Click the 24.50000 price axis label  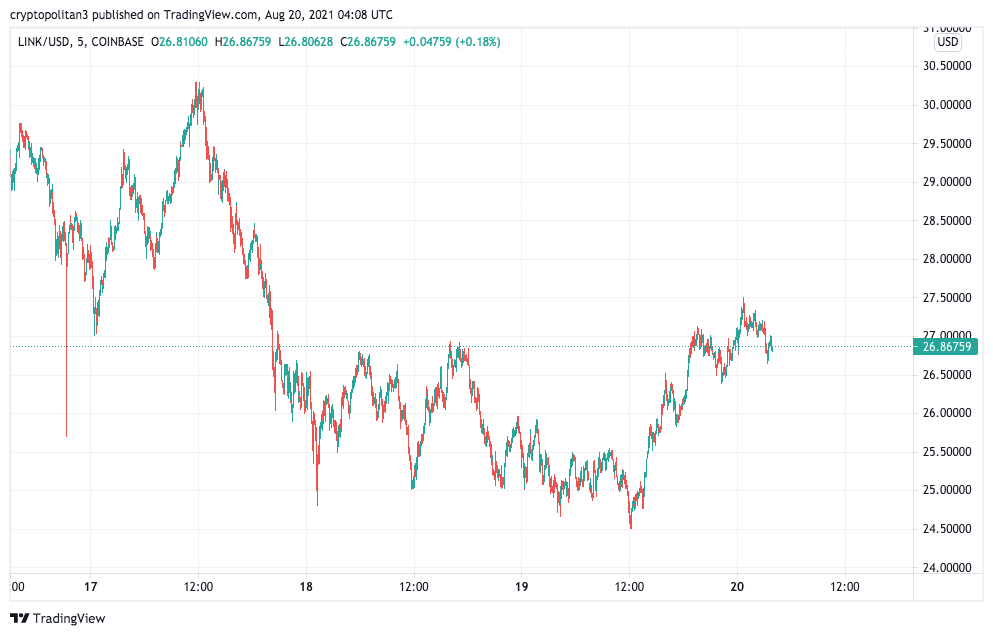pyautogui.click(x=947, y=528)
